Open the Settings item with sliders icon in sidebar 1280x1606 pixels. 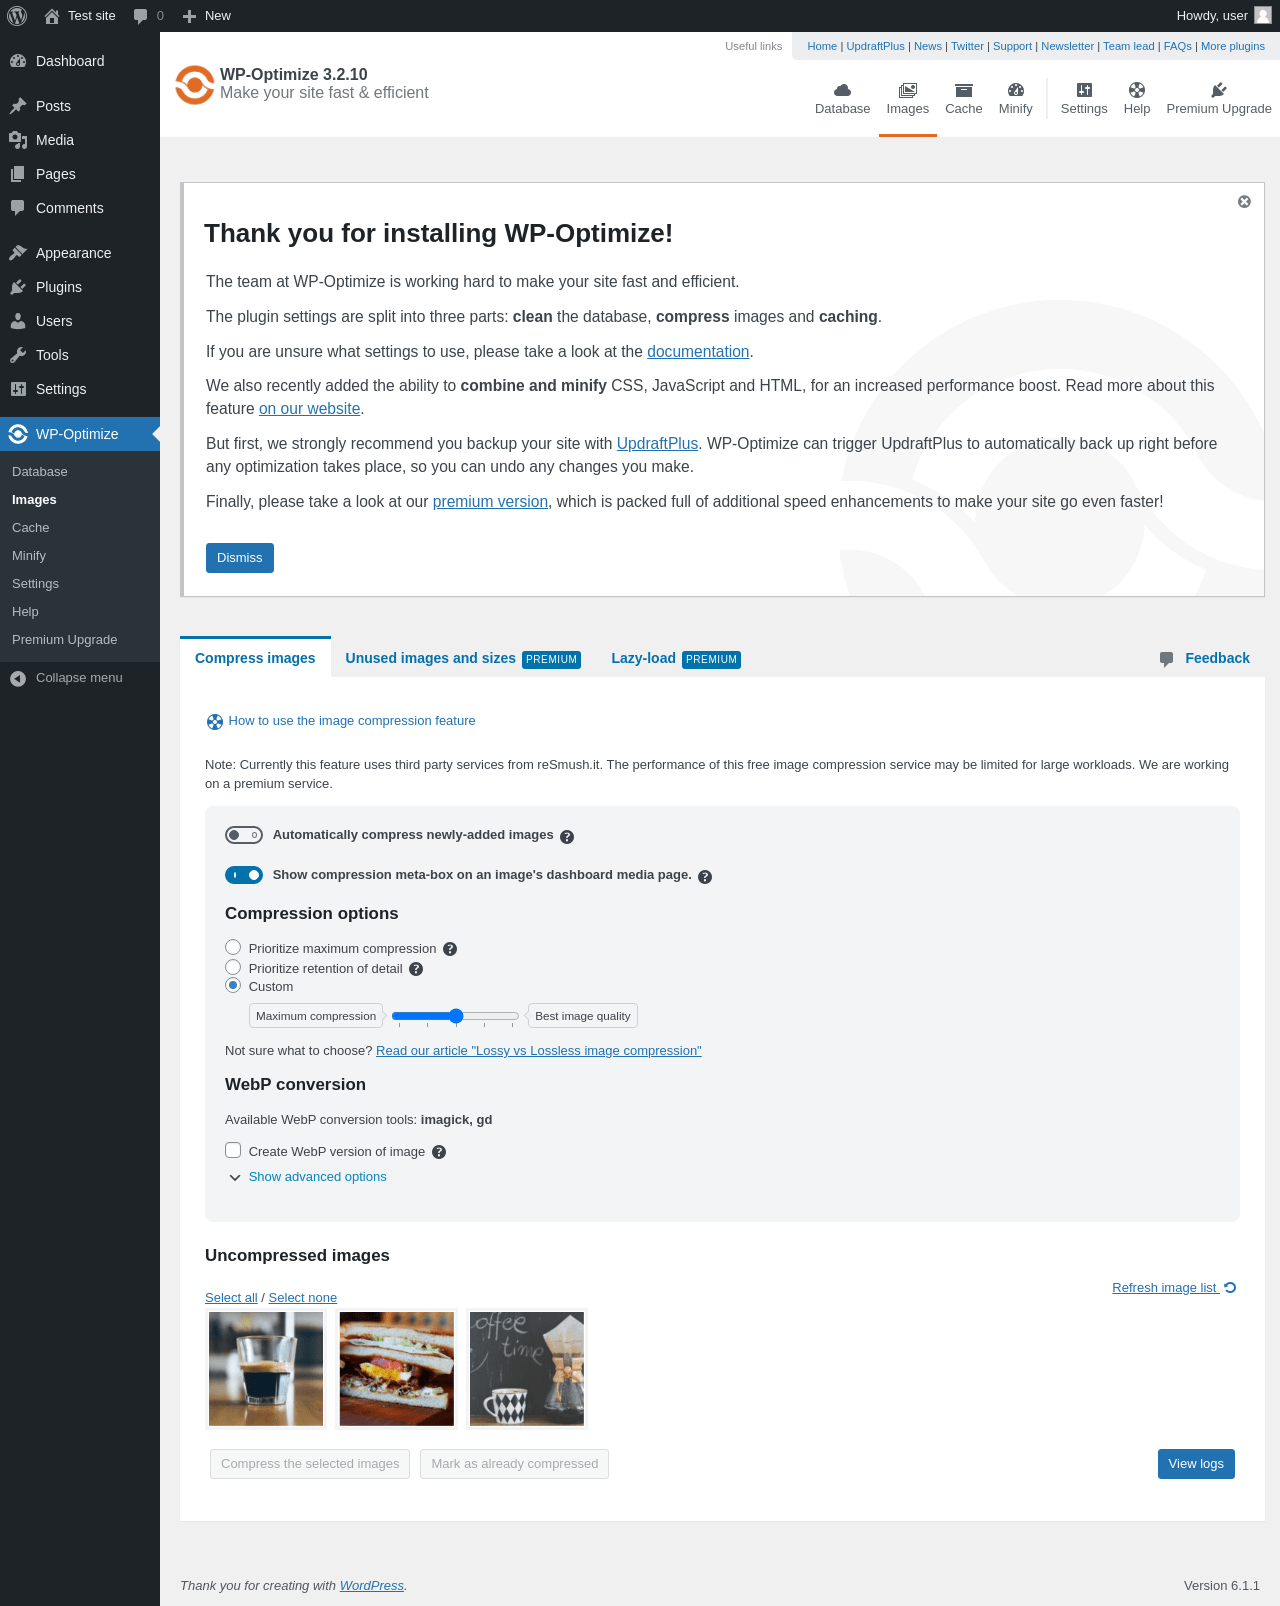coord(80,389)
